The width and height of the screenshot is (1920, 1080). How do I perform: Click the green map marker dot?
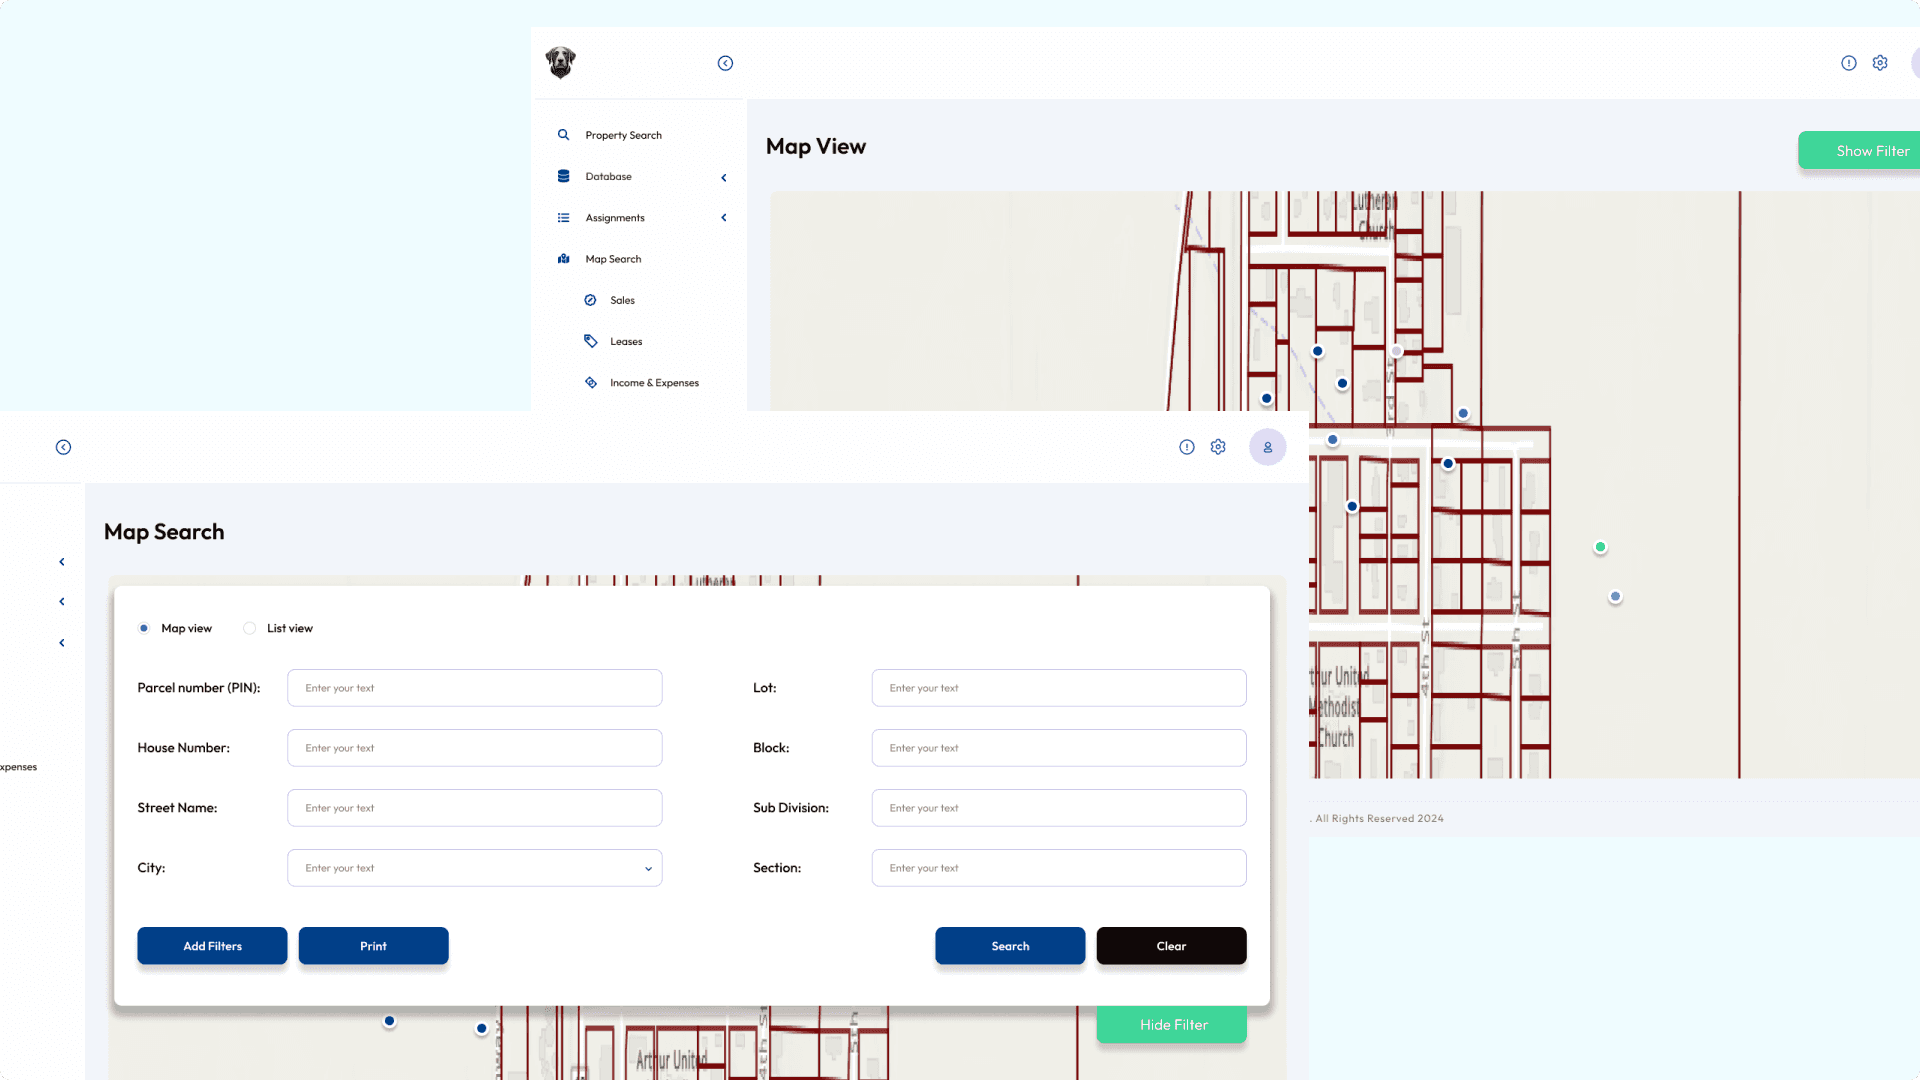click(1600, 547)
